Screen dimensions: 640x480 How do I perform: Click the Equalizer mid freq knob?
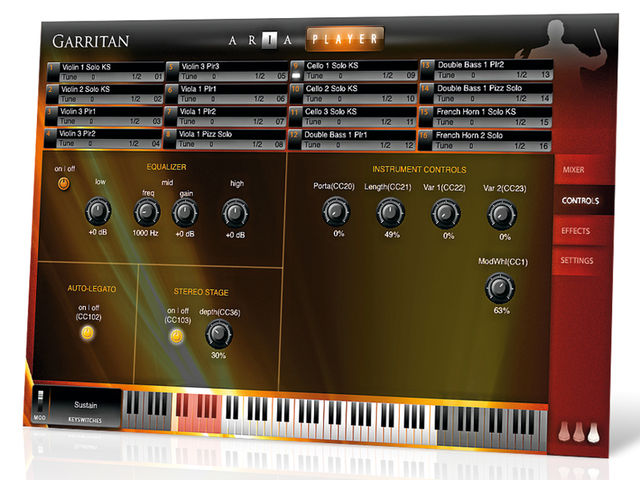pos(147,212)
